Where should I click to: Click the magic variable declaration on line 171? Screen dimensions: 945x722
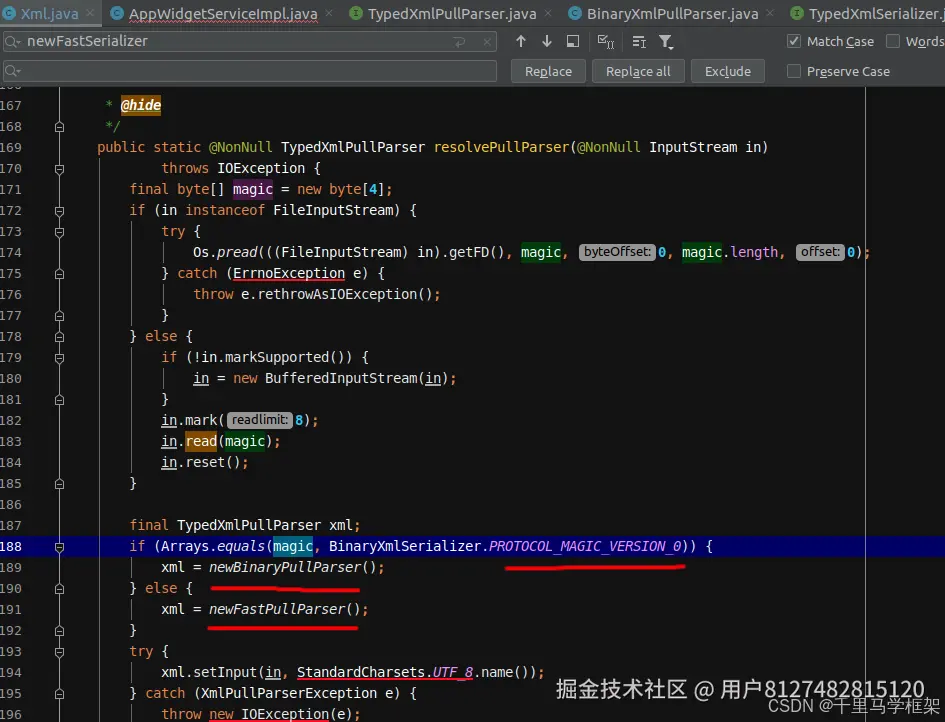253,189
